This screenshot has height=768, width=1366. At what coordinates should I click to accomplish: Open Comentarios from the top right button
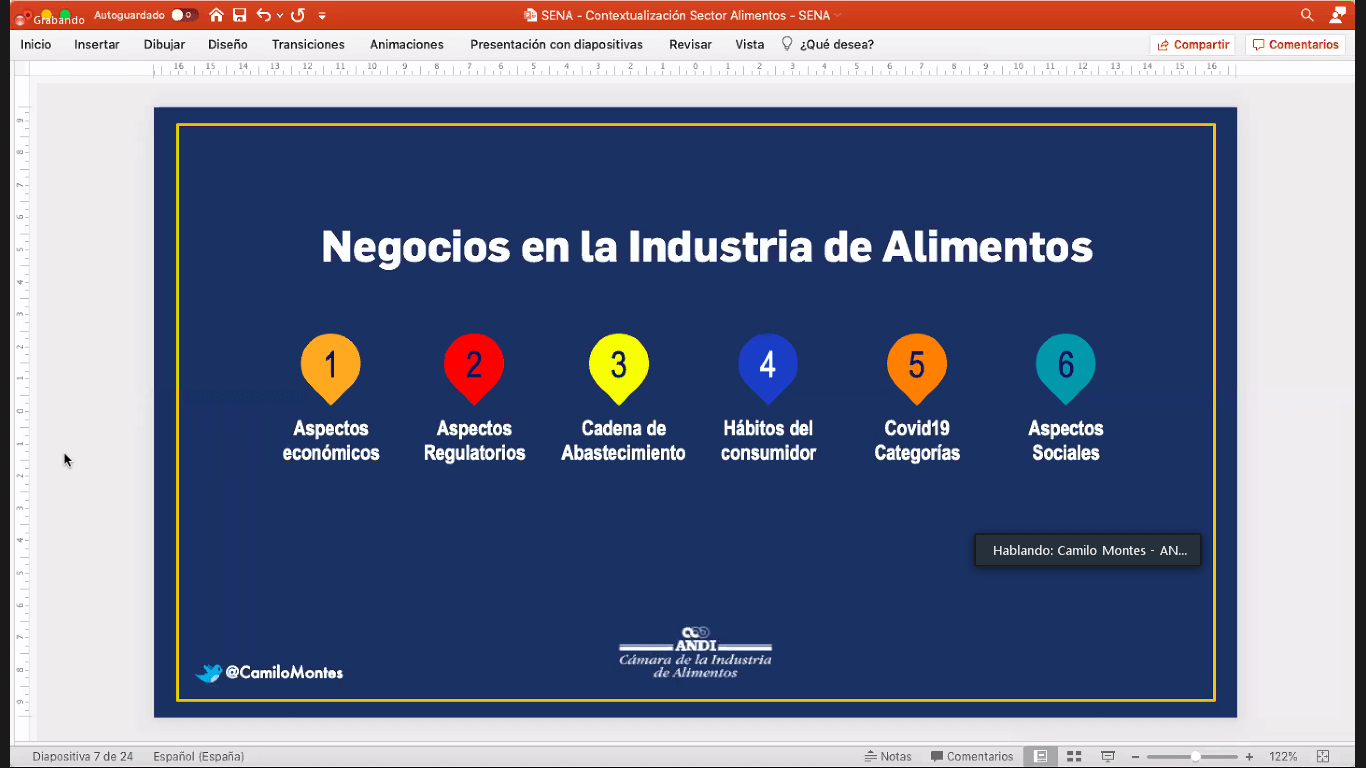(x=1295, y=44)
